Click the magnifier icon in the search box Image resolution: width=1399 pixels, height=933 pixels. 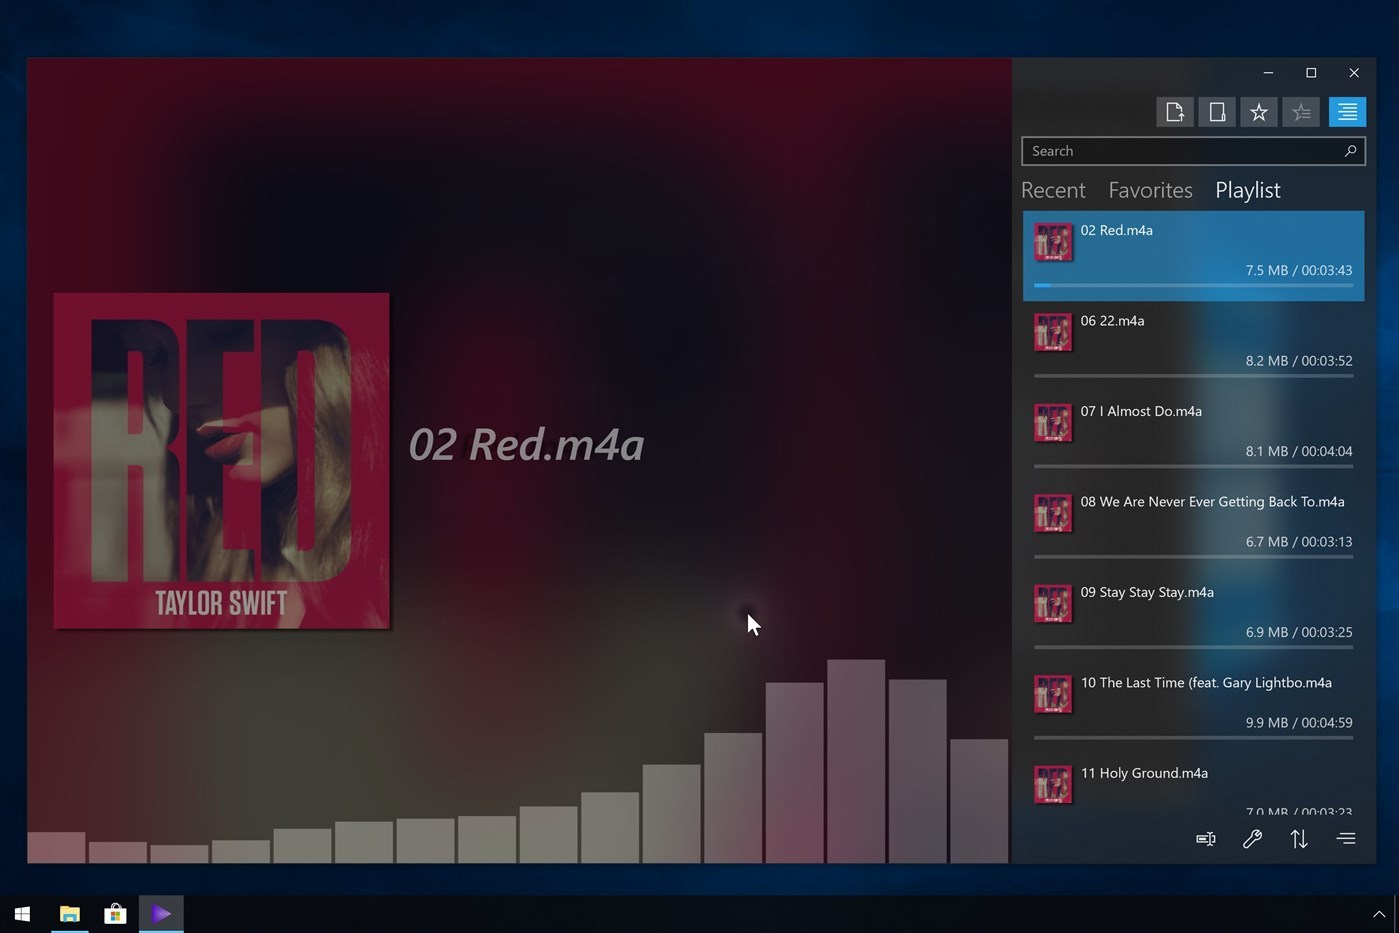1350,151
